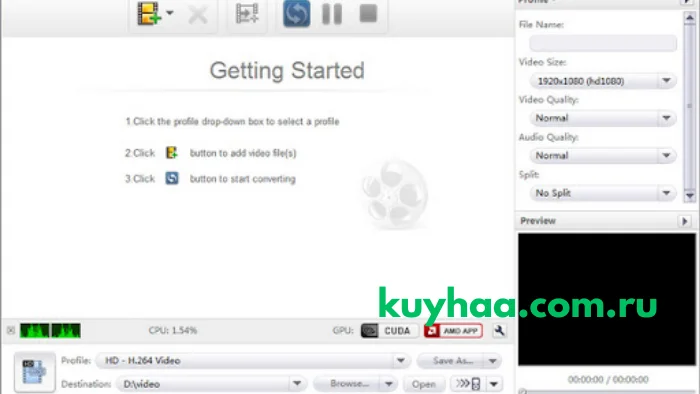This screenshot has height=394, width=700.
Task: Click the convert icon in Getting Started step 3
Action: [x=172, y=178]
